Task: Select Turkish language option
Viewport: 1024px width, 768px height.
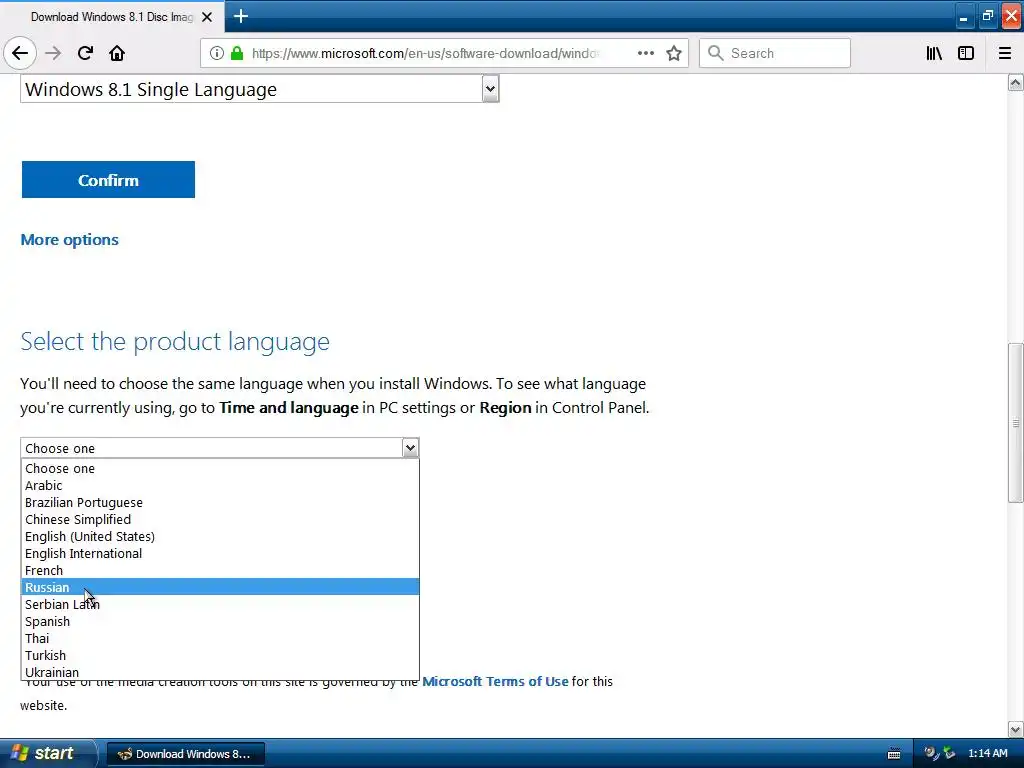Action: pyautogui.click(x=220, y=655)
